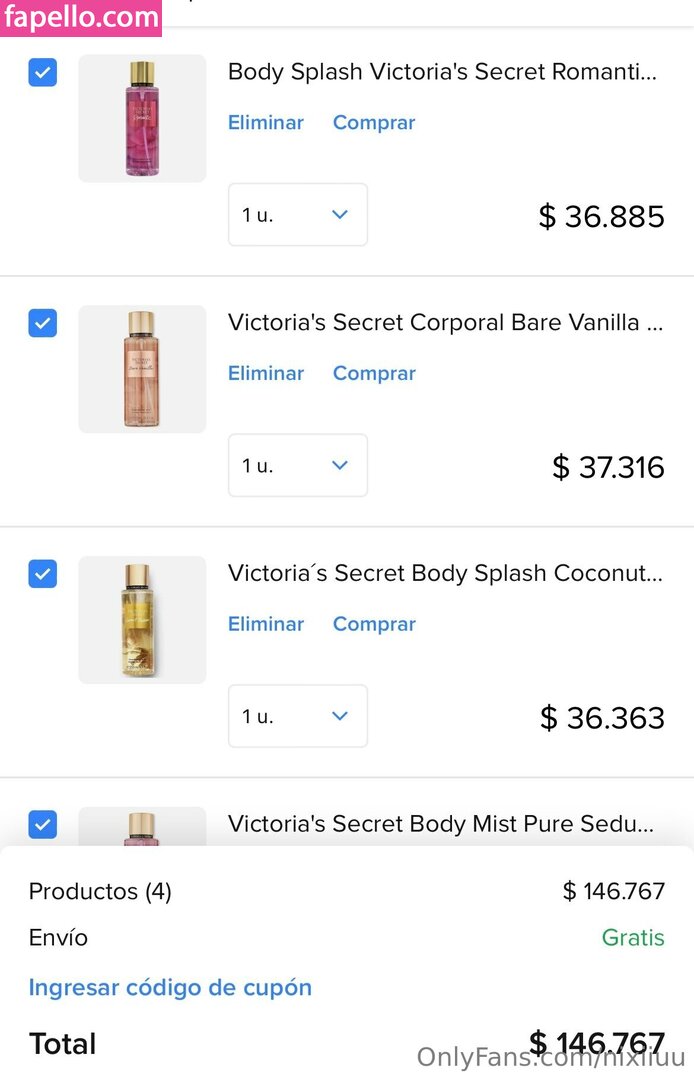Change quantity of Coconut body splash
Viewport: 694px width, 1080px height.
[297, 717]
